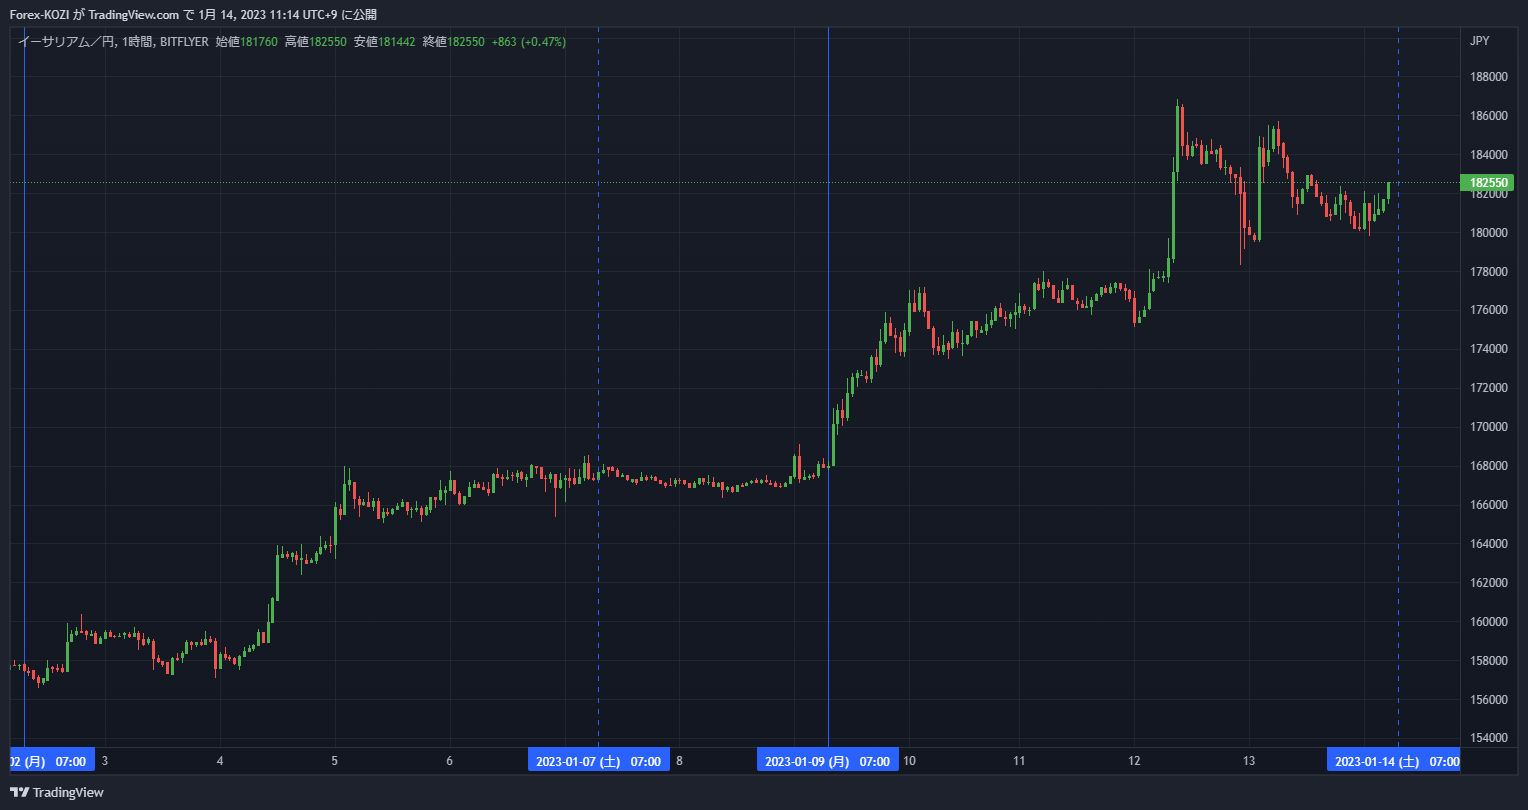The height and width of the screenshot is (810, 1528).
Task: Click day 11 on the time axis
Action: 1019,761
